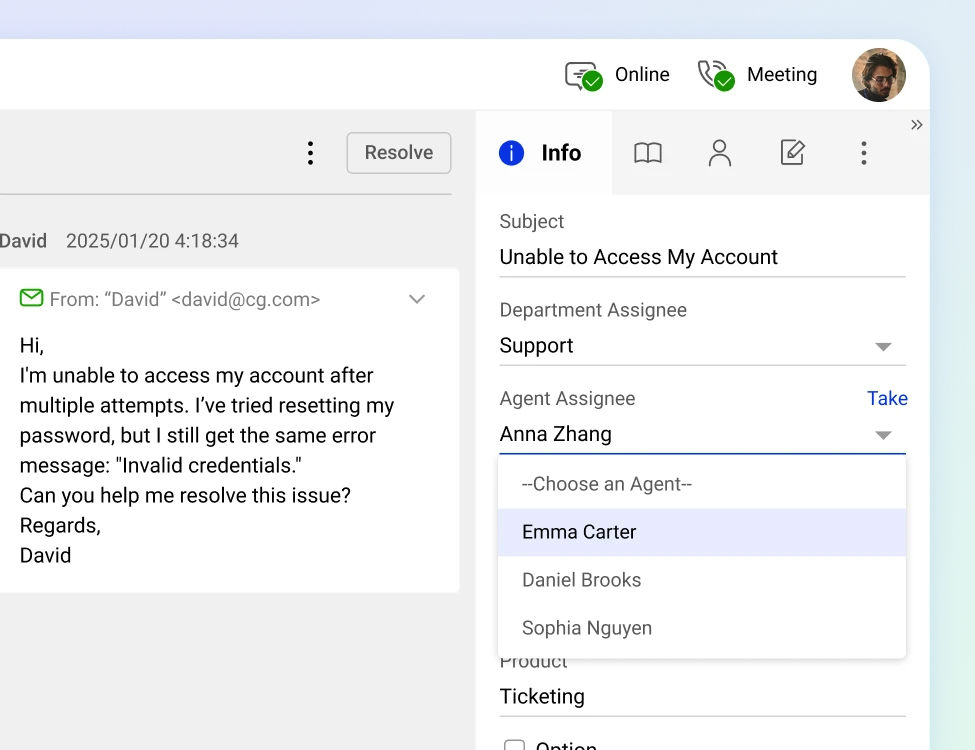
Task: Select Emma Carter as agent
Action: click(x=701, y=532)
